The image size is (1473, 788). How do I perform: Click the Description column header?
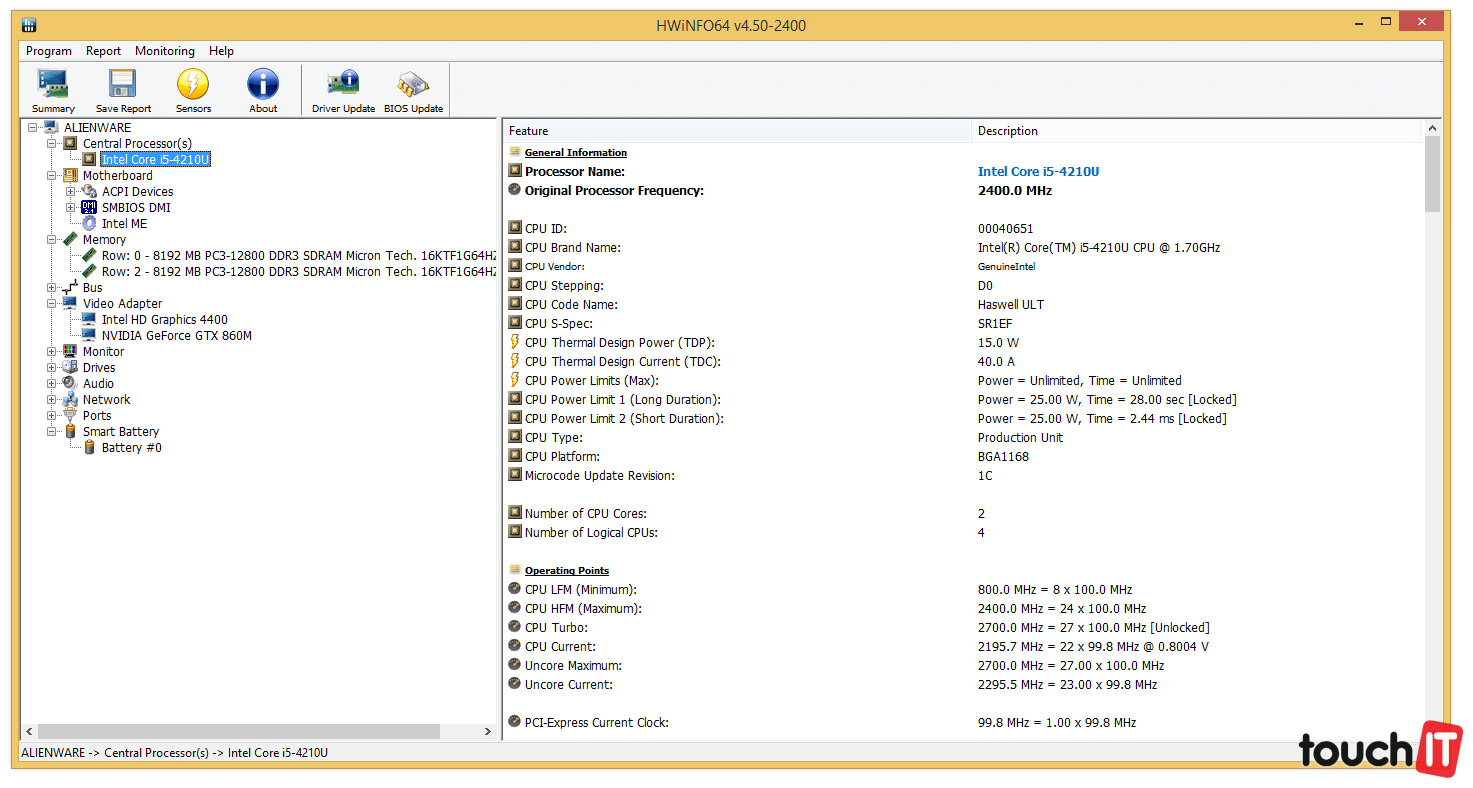click(x=1195, y=131)
